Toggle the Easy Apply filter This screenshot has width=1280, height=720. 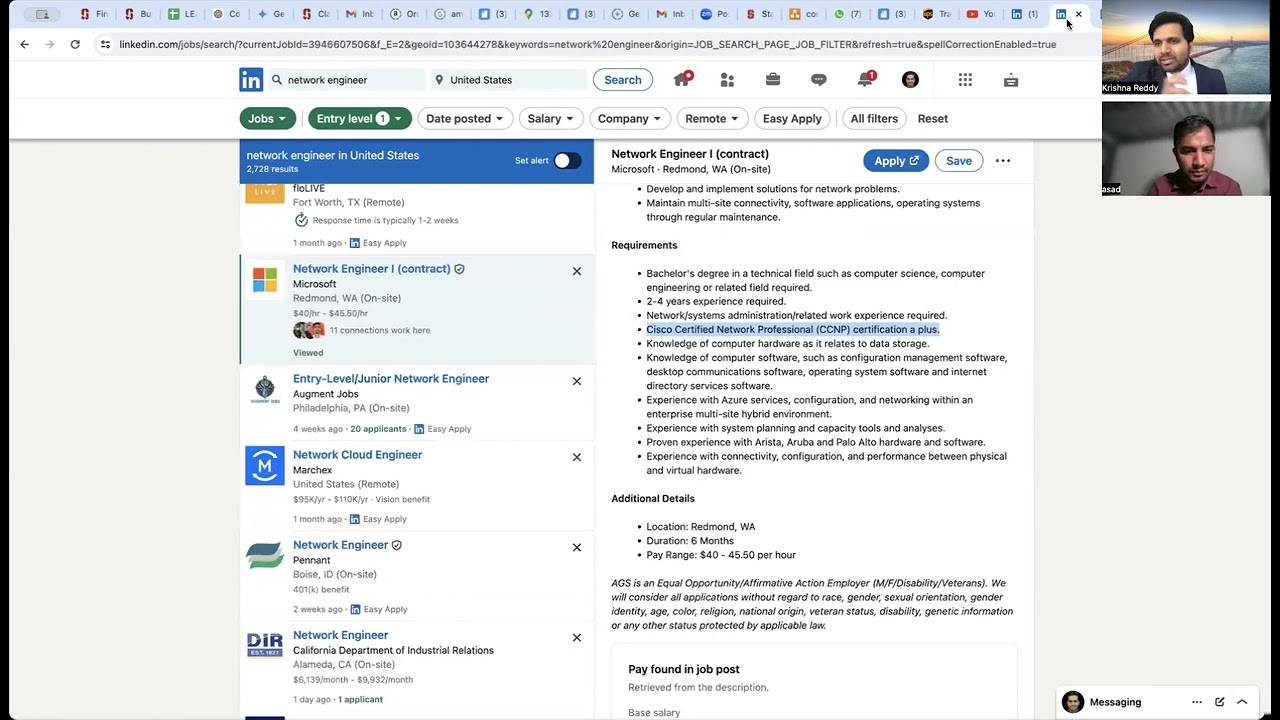coord(792,118)
